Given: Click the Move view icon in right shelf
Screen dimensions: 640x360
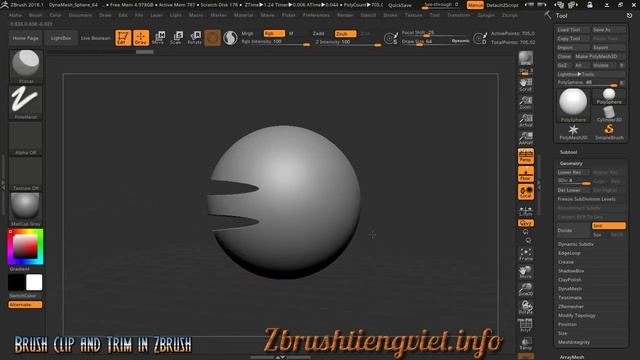Looking at the screenshot, I should [x=526, y=272].
